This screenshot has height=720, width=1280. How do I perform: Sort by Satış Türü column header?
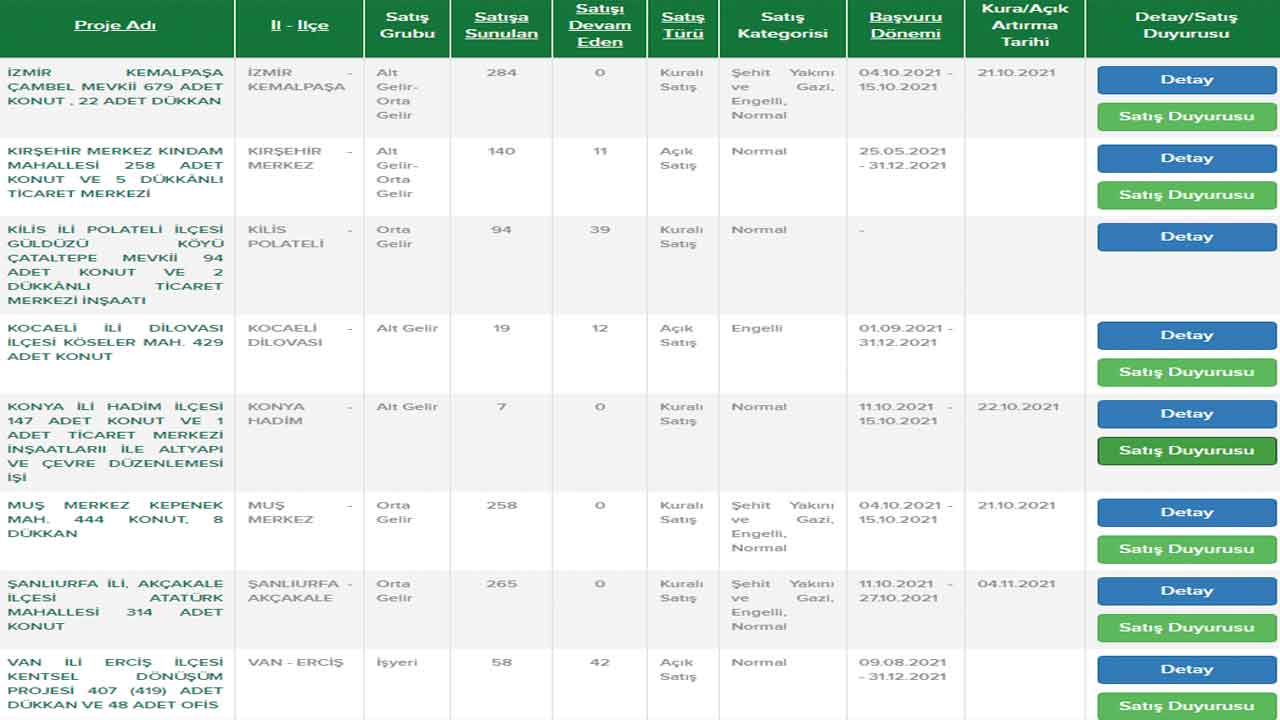(x=683, y=25)
